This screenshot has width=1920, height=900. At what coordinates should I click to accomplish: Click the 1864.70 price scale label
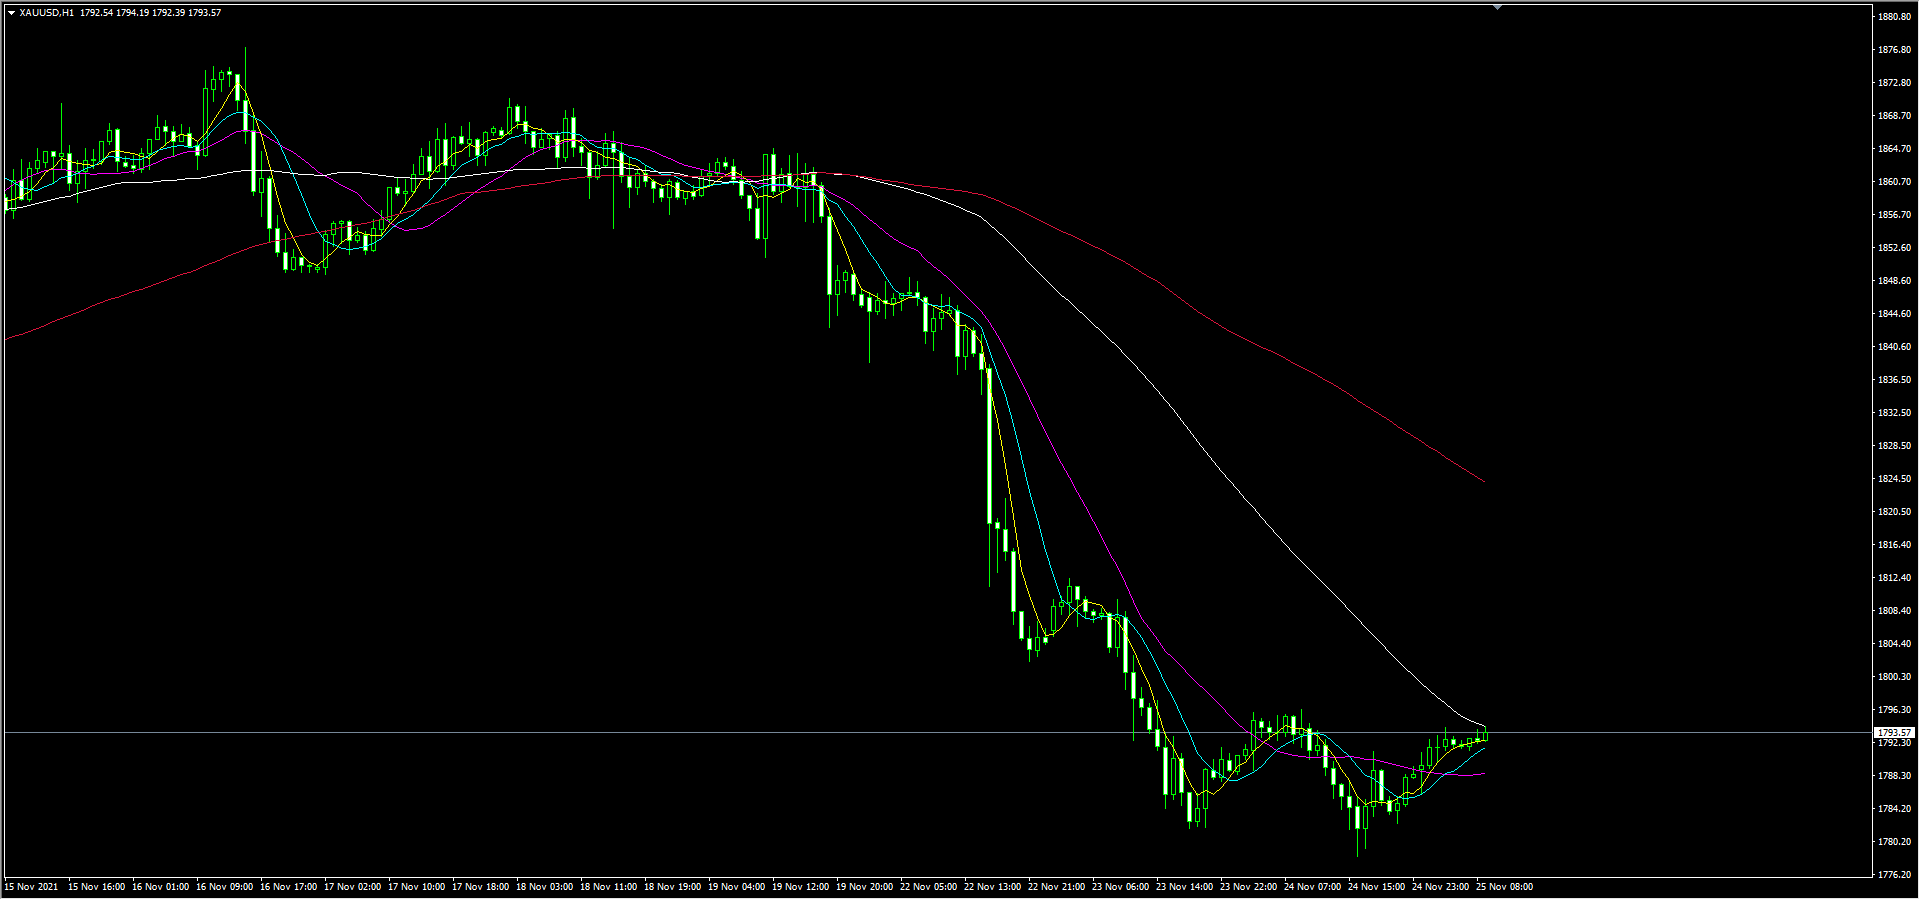tap(1894, 149)
